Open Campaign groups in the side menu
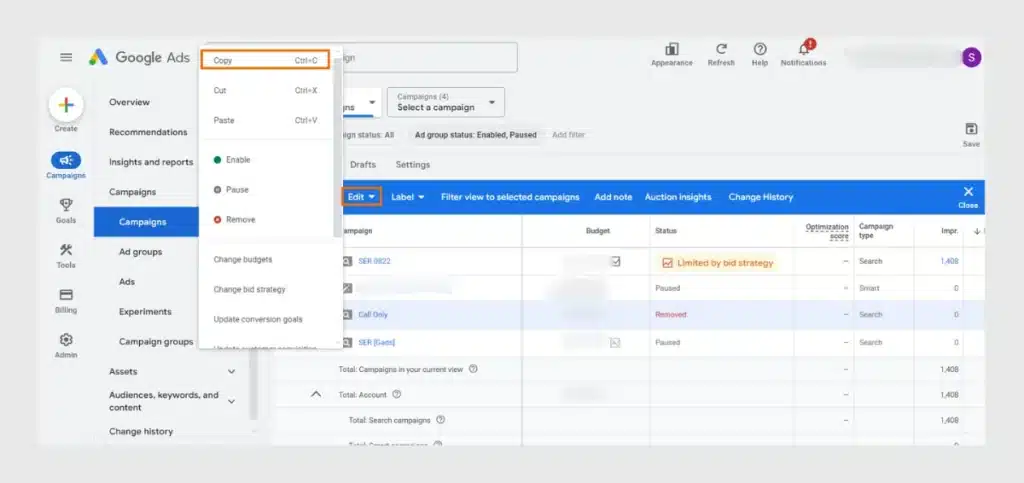This screenshot has width=1024, height=483. tap(156, 341)
